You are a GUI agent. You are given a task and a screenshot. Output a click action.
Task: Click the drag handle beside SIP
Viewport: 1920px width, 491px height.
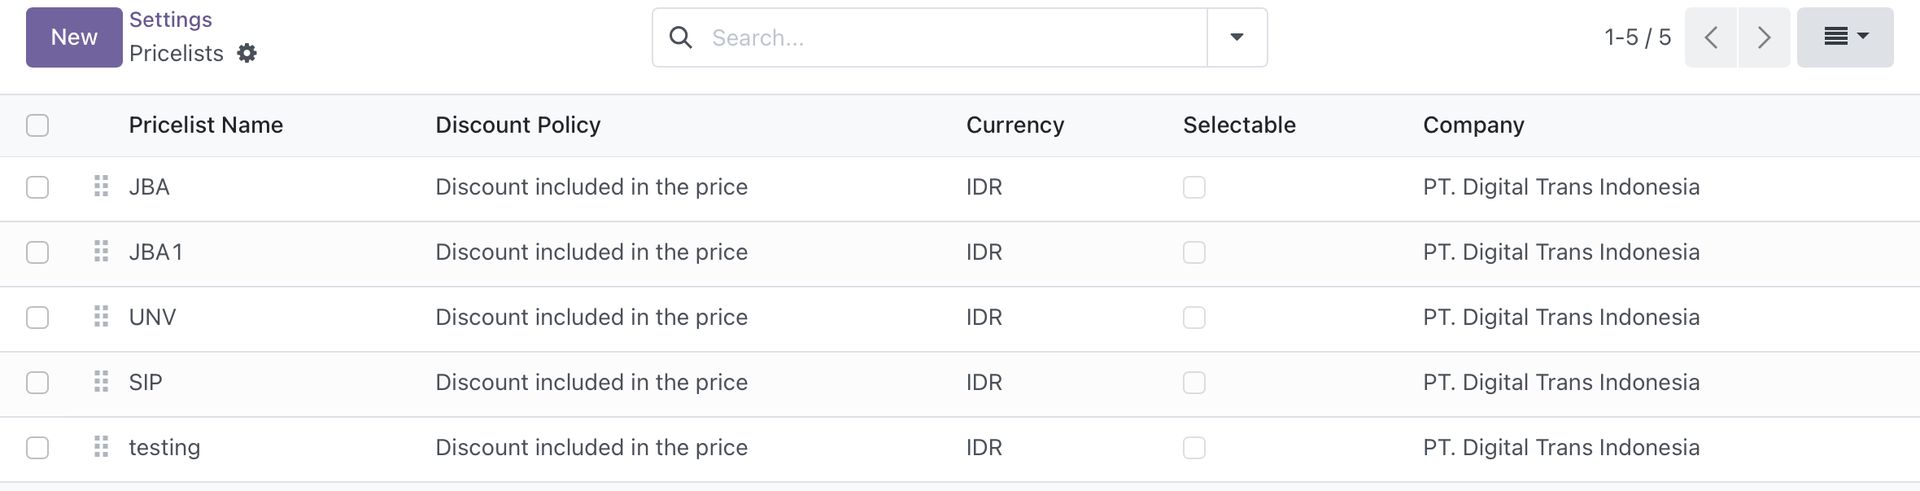coord(101,382)
